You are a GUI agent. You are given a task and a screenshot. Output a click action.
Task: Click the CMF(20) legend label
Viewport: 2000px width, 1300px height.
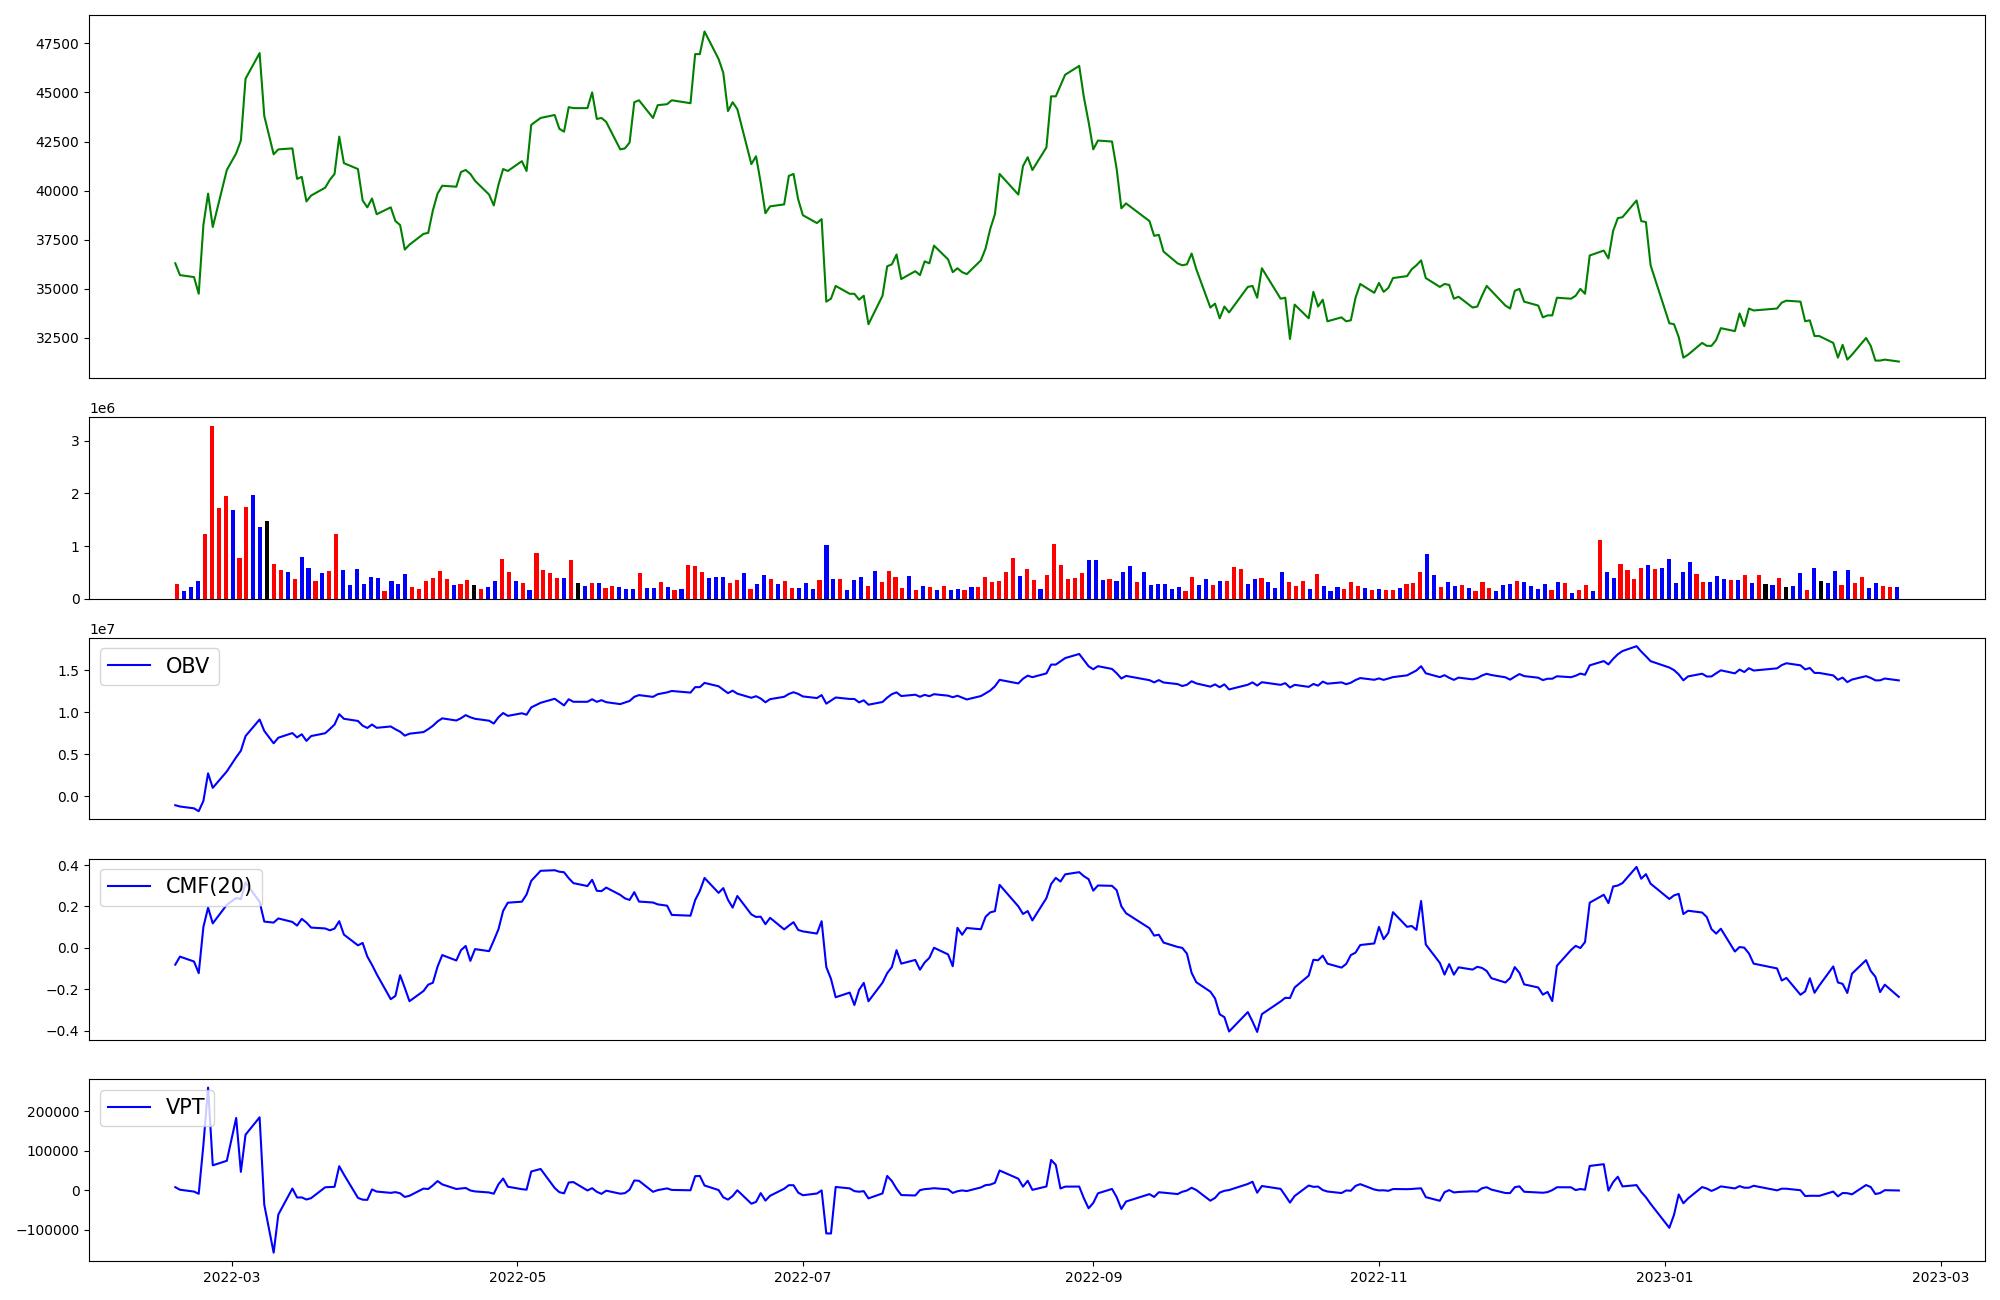(x=208, y=886)
